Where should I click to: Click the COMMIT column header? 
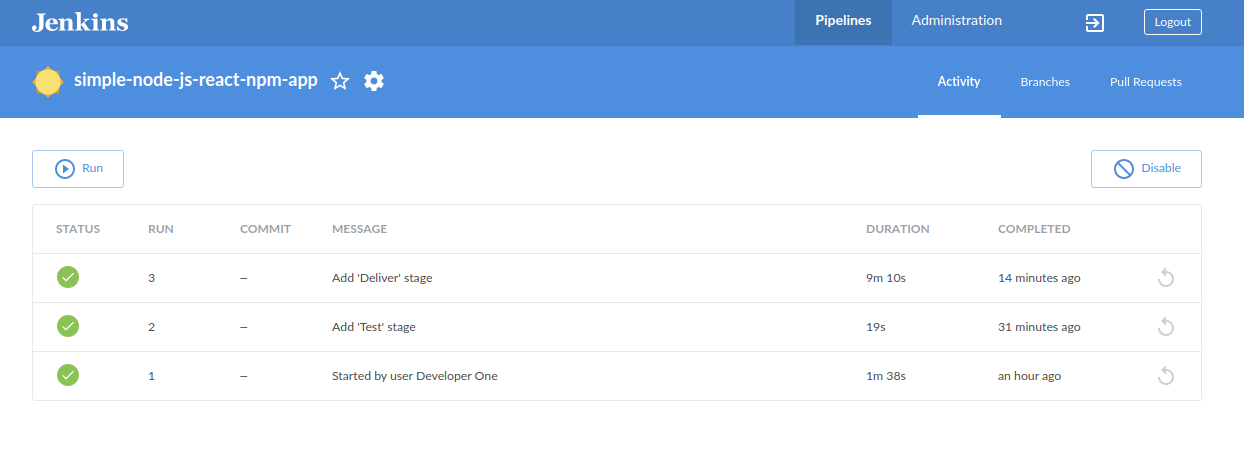265,229
